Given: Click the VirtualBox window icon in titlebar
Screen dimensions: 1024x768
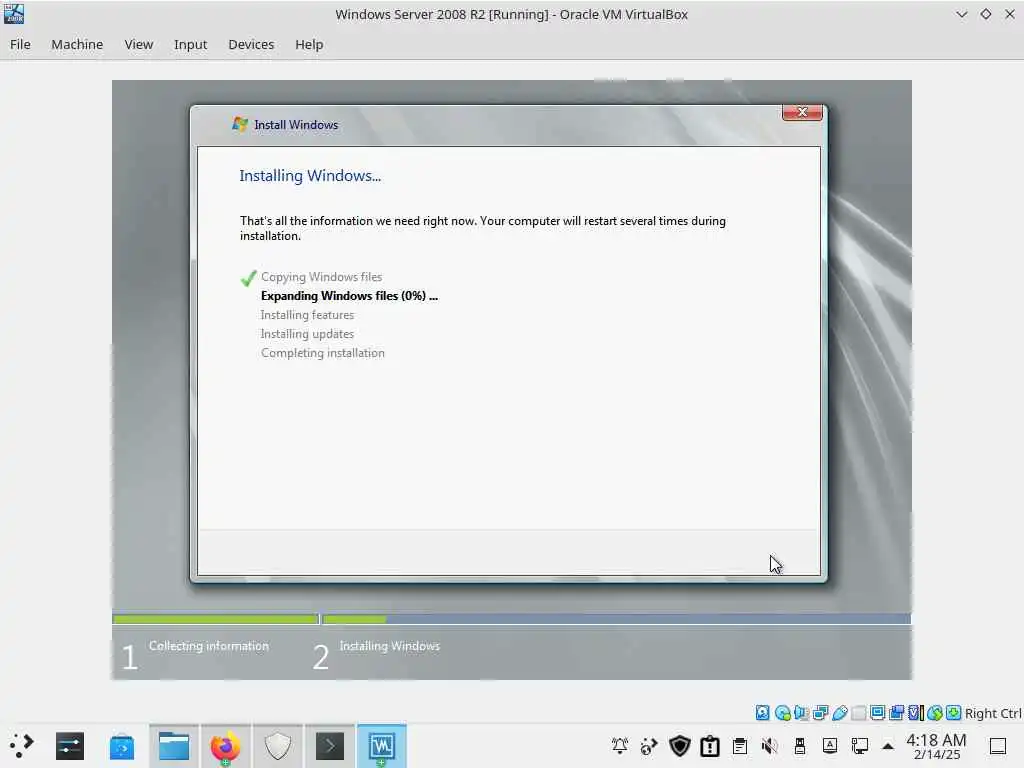Looking at the screenshot, I should pyautogui.click(x=14, y=14).
